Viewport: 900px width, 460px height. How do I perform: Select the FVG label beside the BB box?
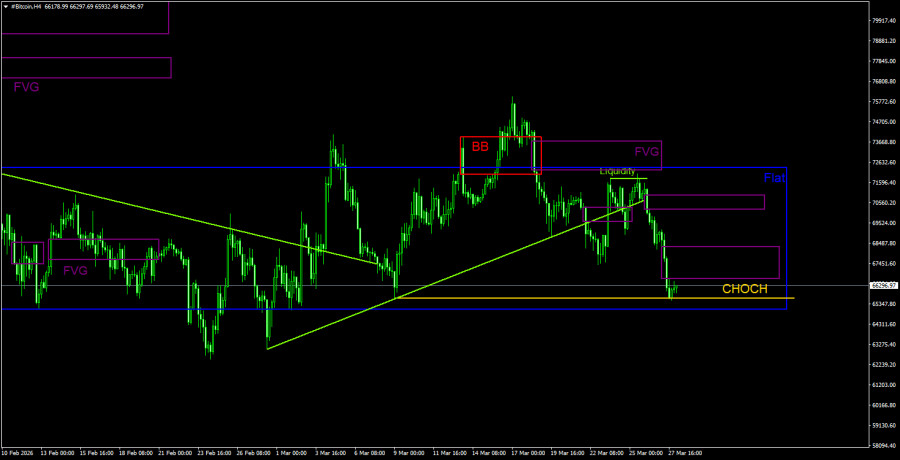tap(647, 152)
